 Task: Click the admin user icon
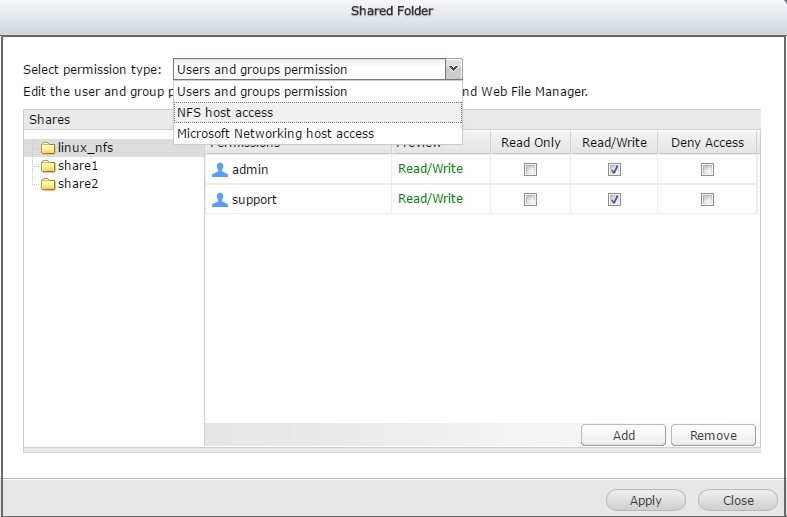click(x=220, y=170)
